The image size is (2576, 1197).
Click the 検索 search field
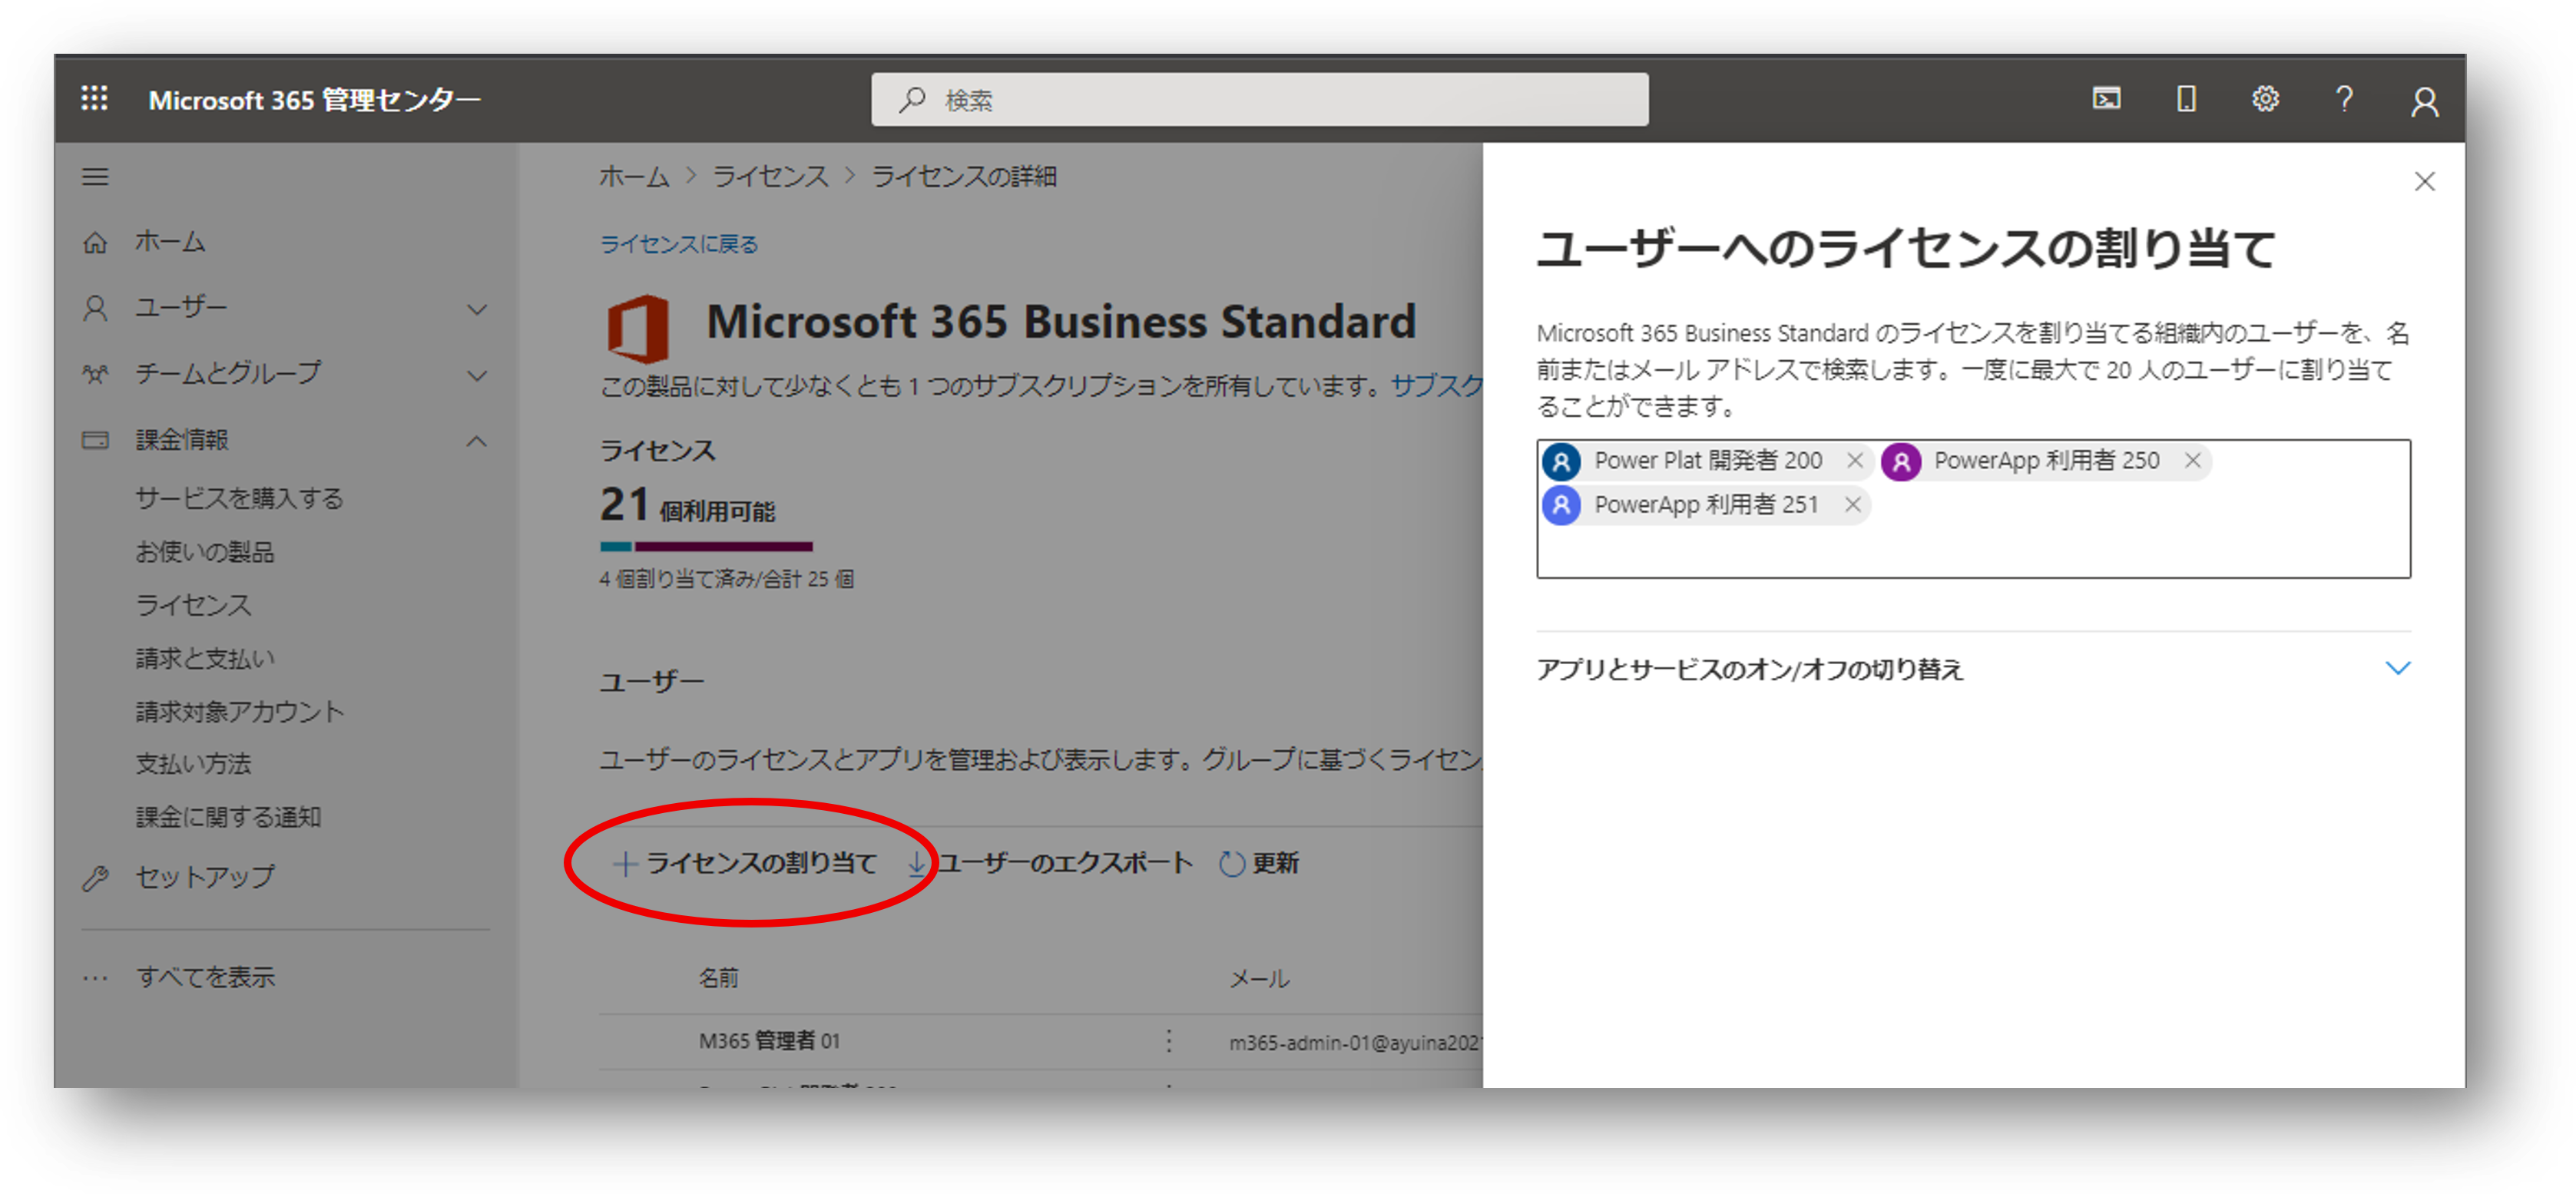(1259, 99)
